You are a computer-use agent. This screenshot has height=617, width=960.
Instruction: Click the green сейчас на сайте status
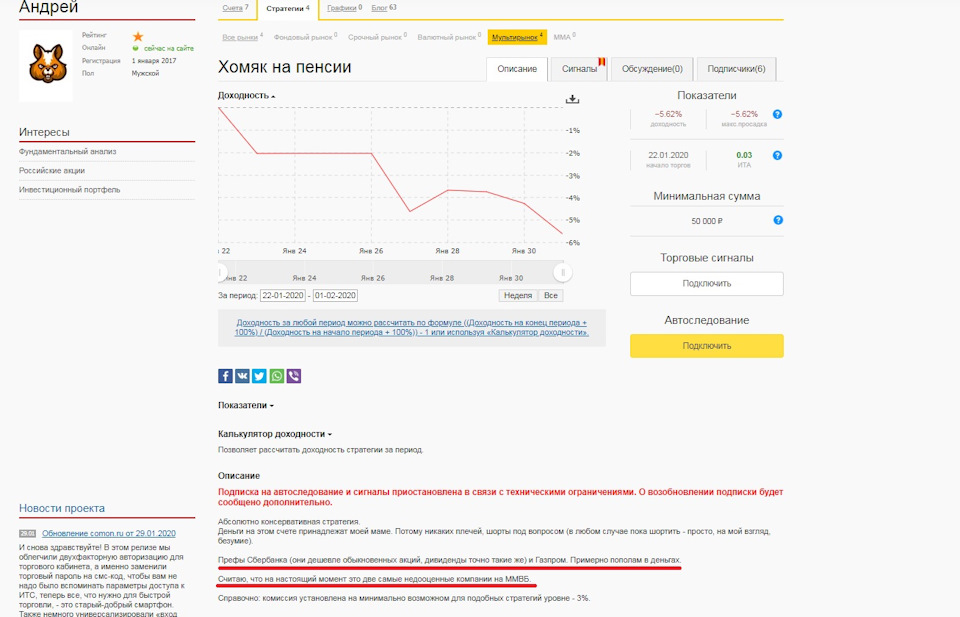click(169, 48)
